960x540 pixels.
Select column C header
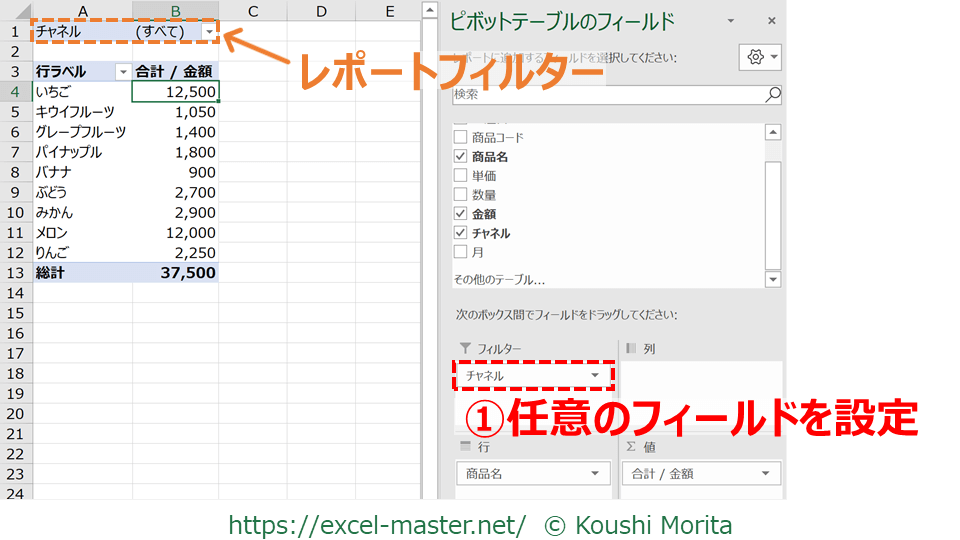(253, 11)
